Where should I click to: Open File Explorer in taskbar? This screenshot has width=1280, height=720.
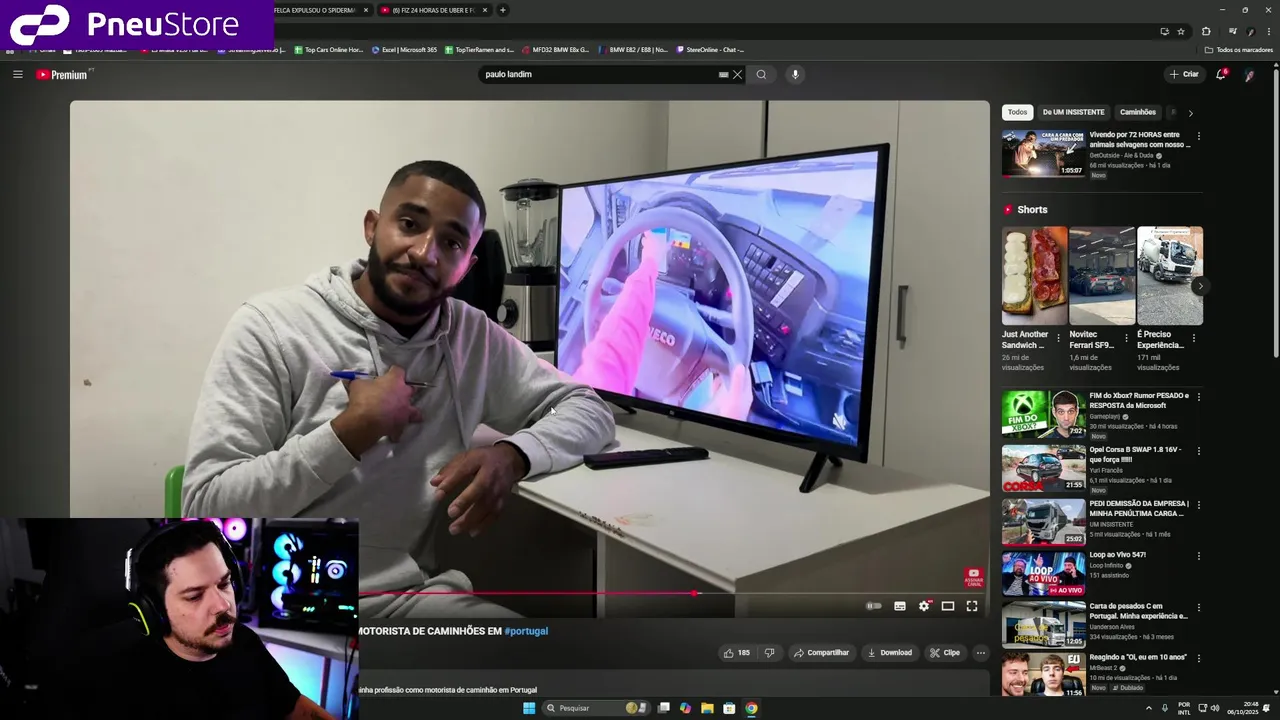point(707,708)
